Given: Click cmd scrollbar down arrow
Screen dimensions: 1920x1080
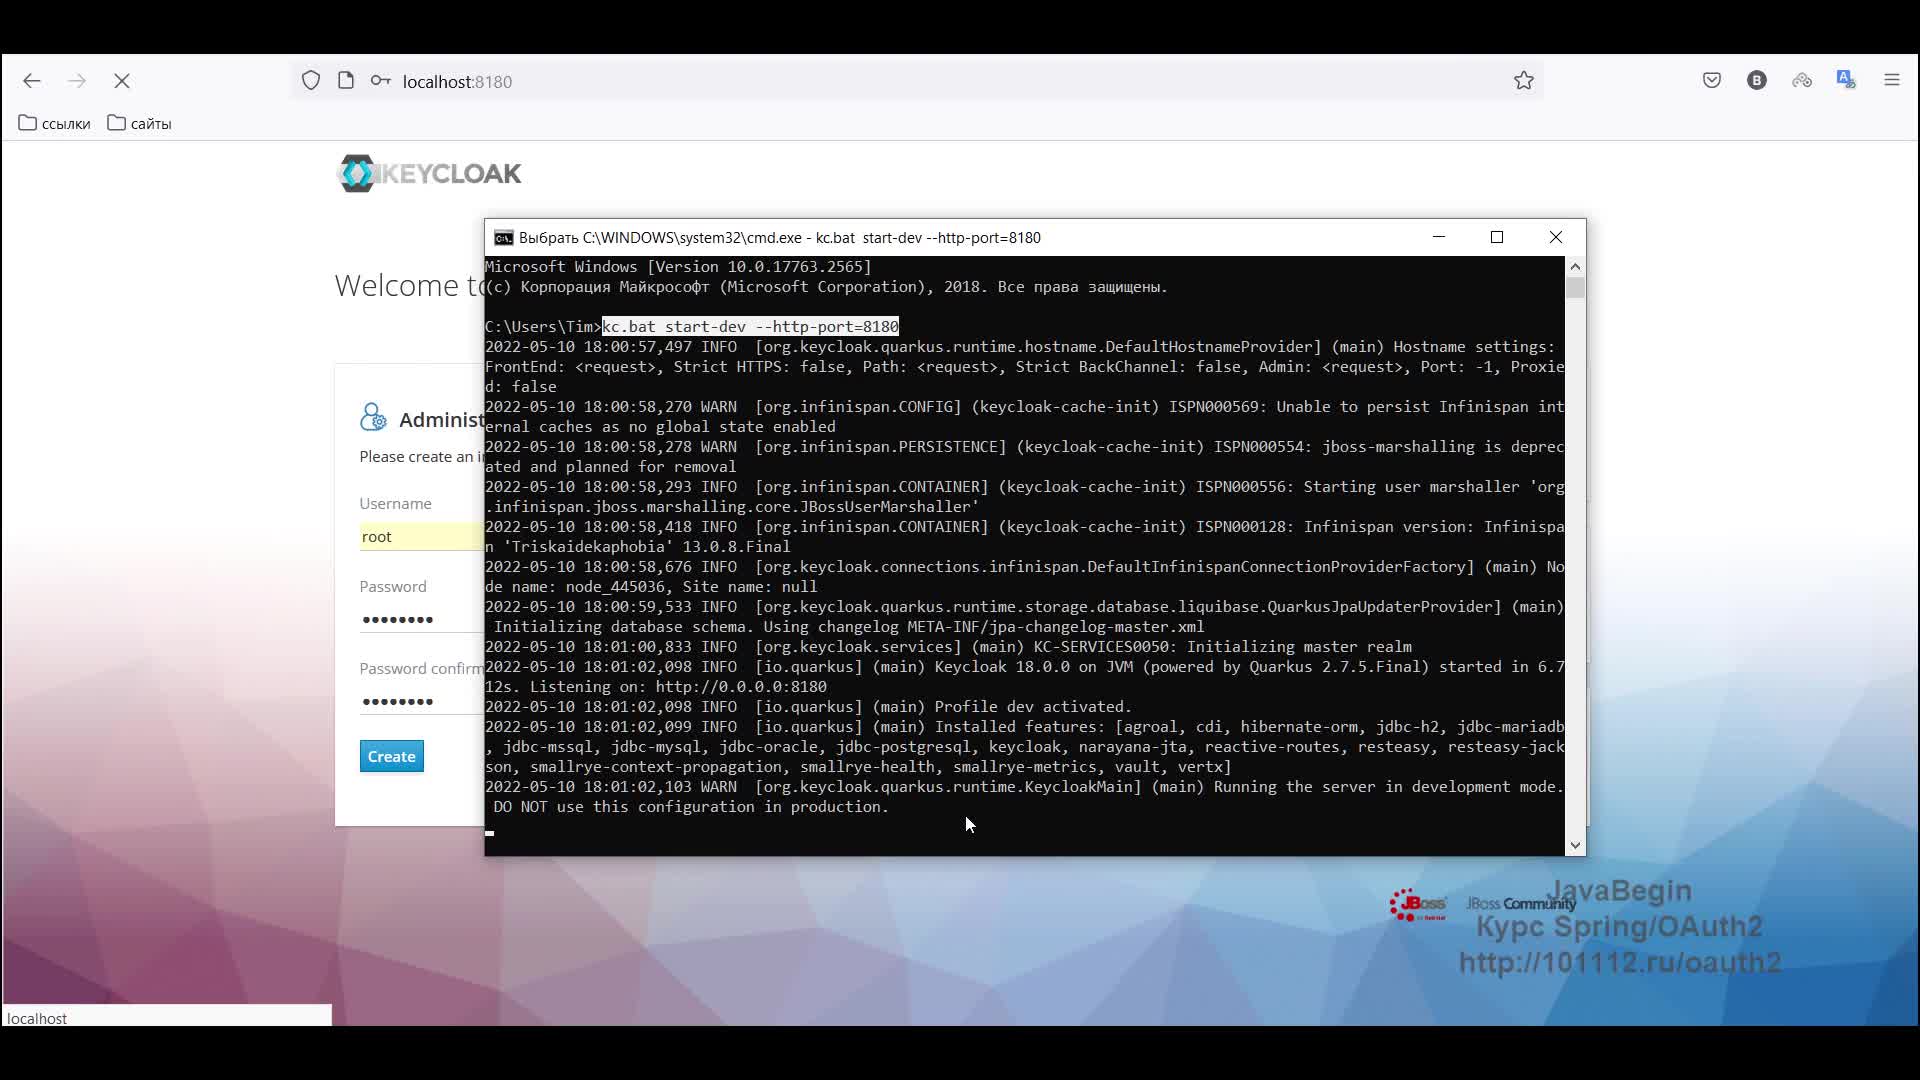Looking at the screenshot, I should (1576, 846).
